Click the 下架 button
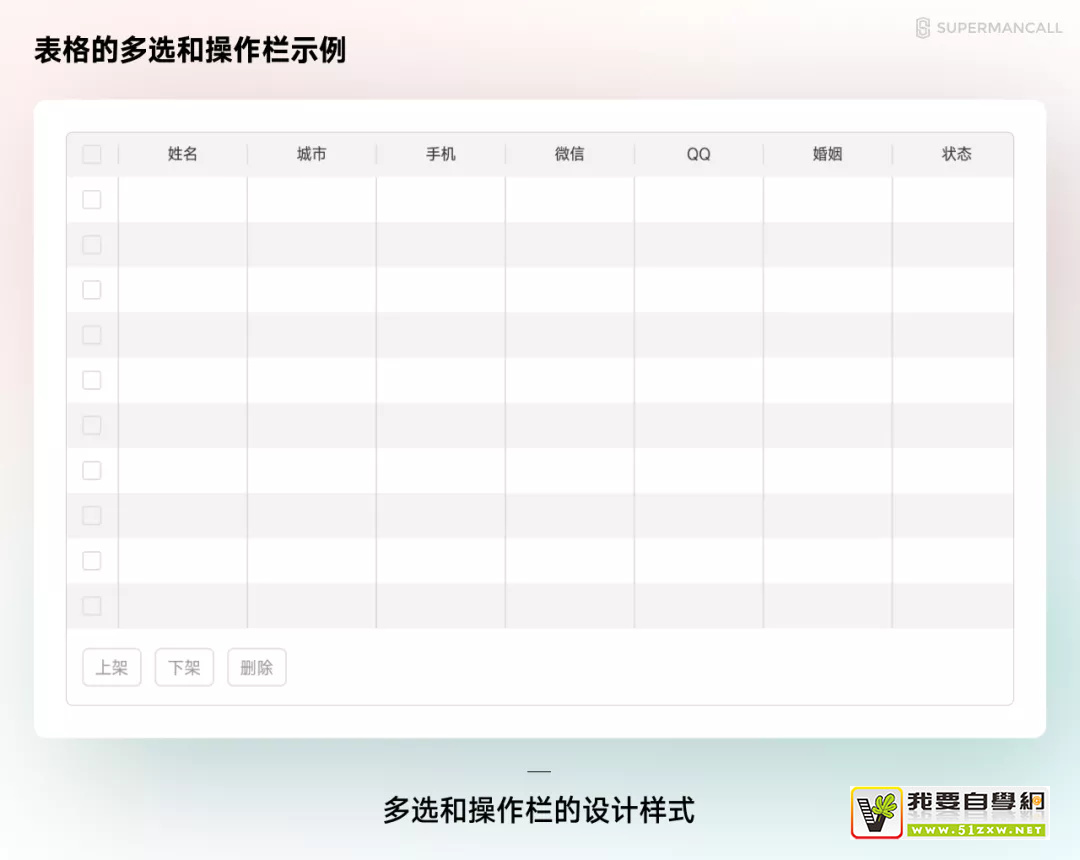 pos(184,668)
